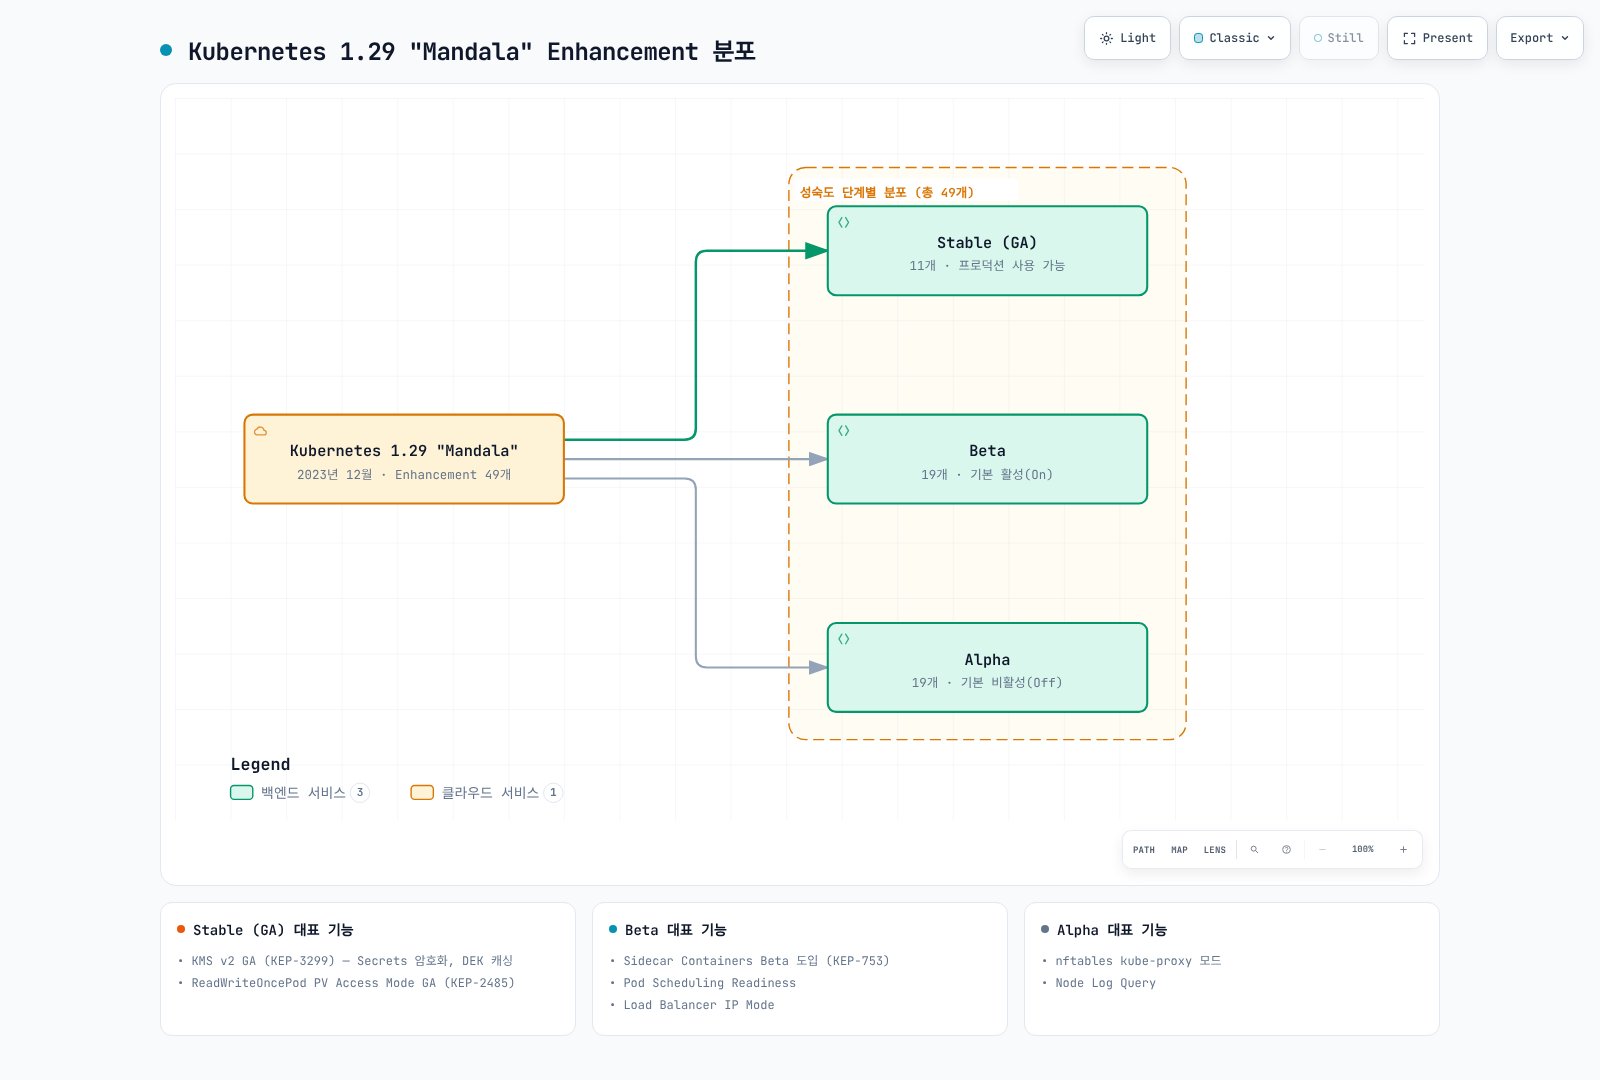Click the Sidecar Containers Beta 도입 item
Image resolution: width=1600 pixels, height=1080 pixels.
pos(756,961)
